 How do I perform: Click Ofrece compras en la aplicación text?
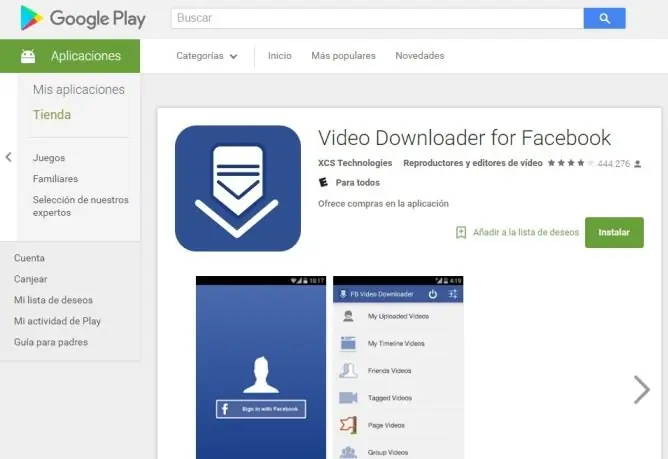click(x=383, y=204)
